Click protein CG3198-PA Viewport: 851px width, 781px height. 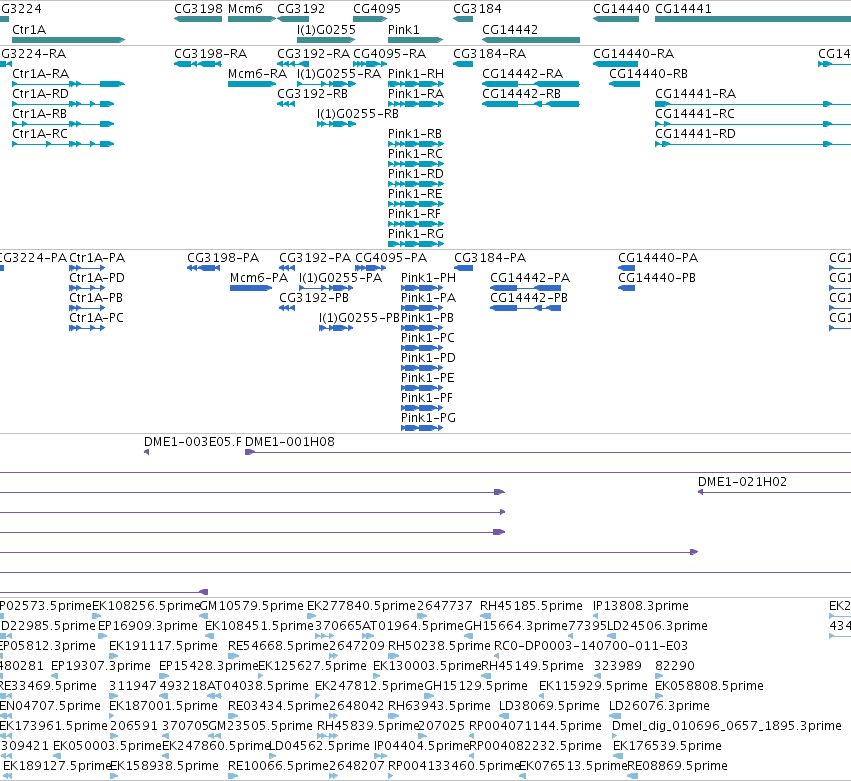tap(204, 268)
